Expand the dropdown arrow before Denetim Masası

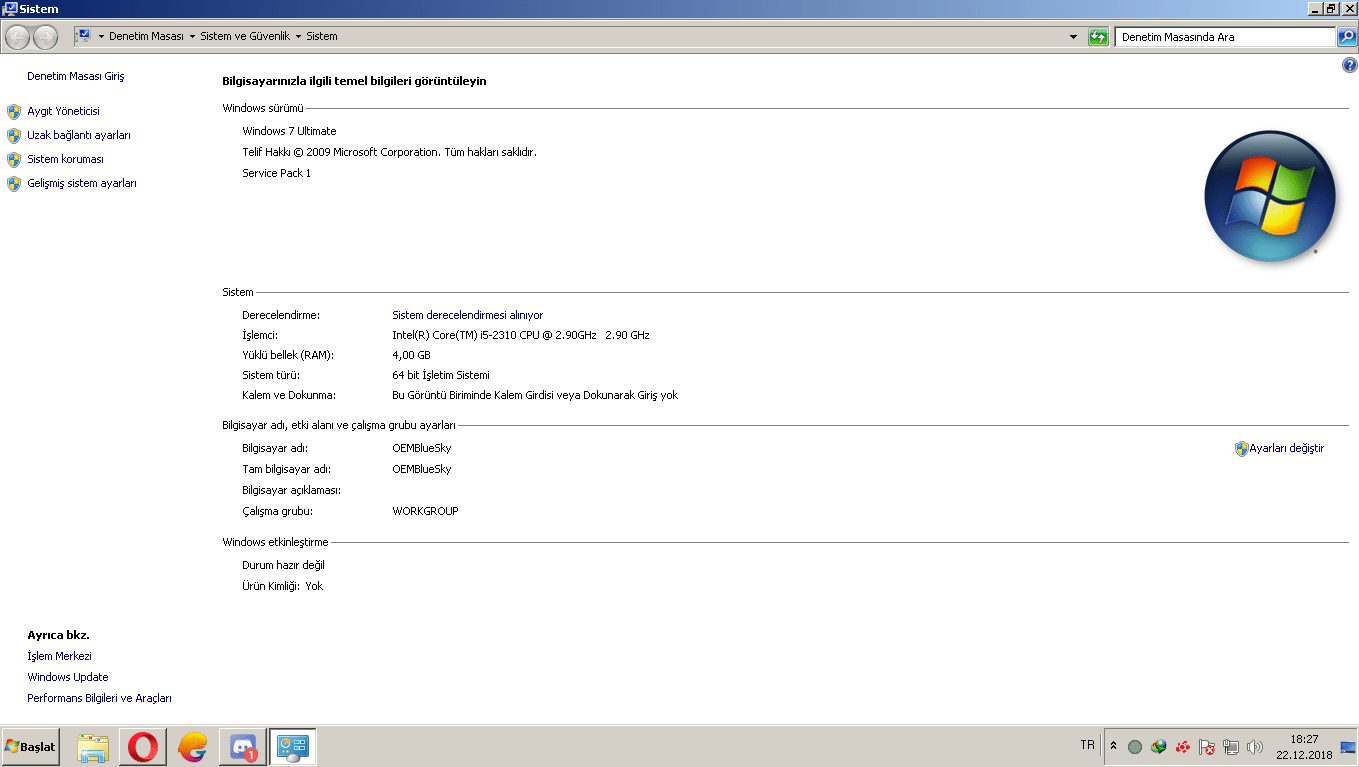click(101, 37)
